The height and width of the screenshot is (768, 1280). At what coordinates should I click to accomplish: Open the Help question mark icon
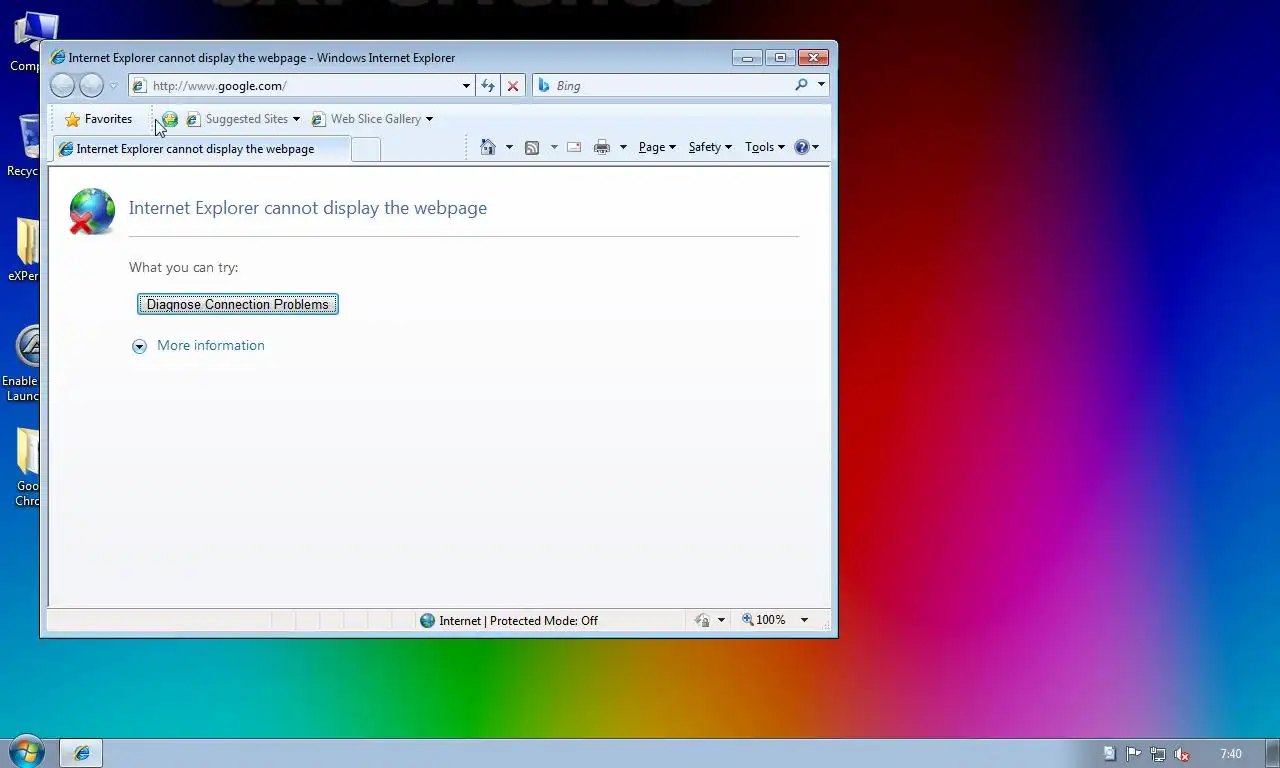click(801, 147)
